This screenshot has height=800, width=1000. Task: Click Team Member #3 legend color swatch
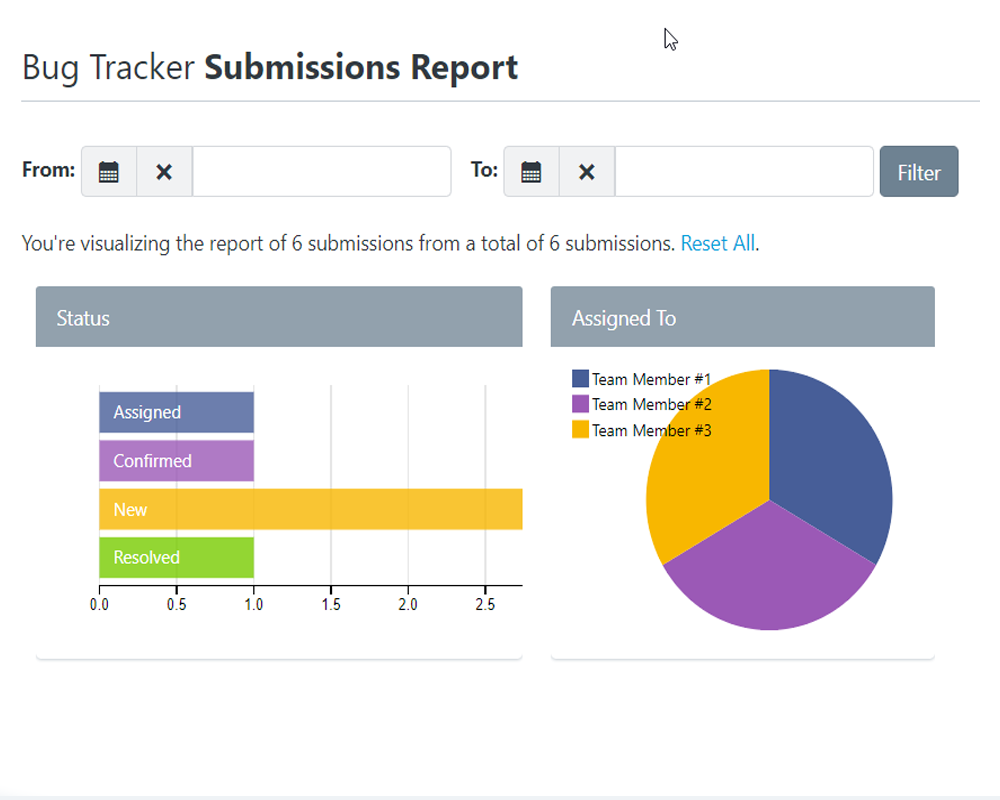tap(580, 430)
